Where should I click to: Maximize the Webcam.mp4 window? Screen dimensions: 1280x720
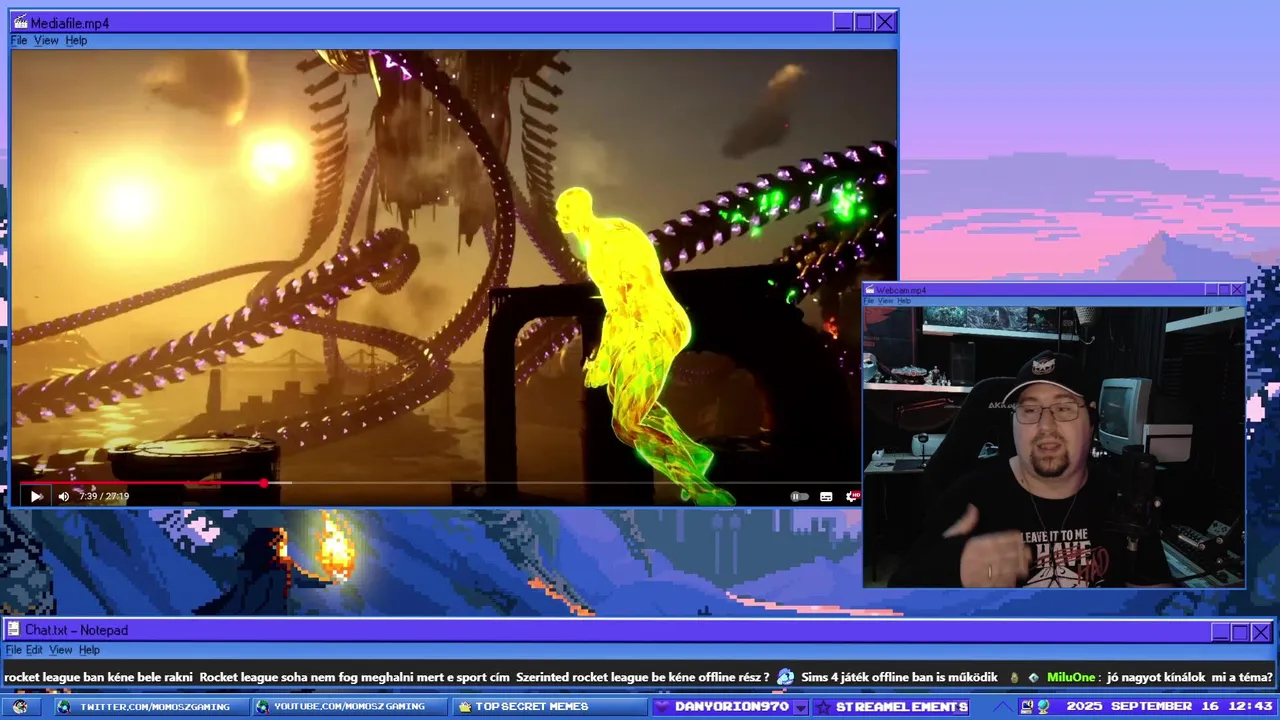pos(1224,290)
